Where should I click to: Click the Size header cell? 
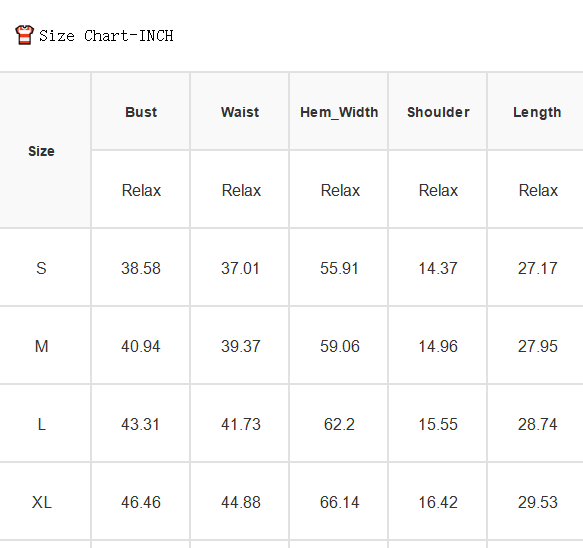(x=41, y=151)
